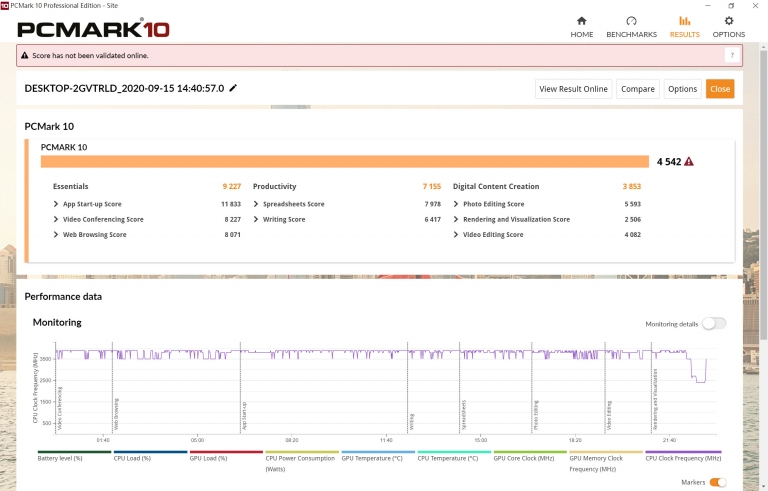Click the Productivity score 7 155
Viewport: 768px width, 491px height.
point(432,186)
